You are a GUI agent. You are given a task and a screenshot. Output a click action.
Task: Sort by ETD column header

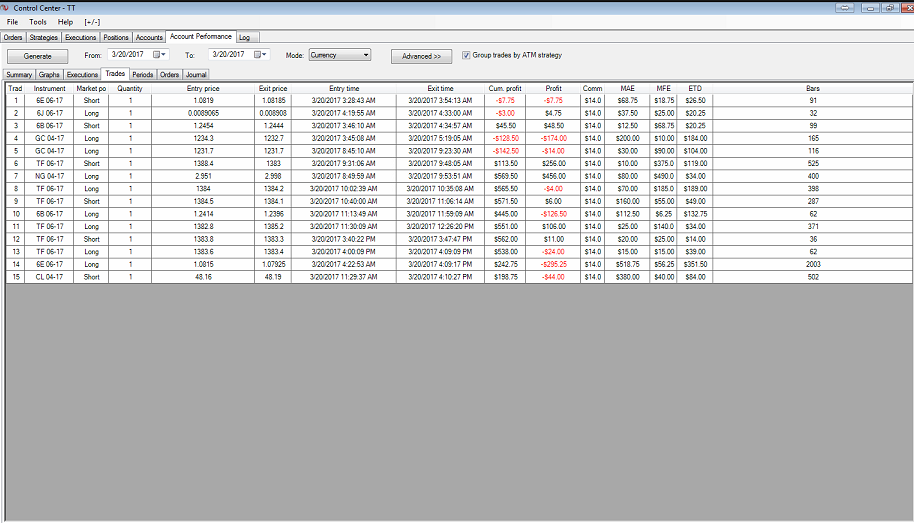[x=695, y=89]
